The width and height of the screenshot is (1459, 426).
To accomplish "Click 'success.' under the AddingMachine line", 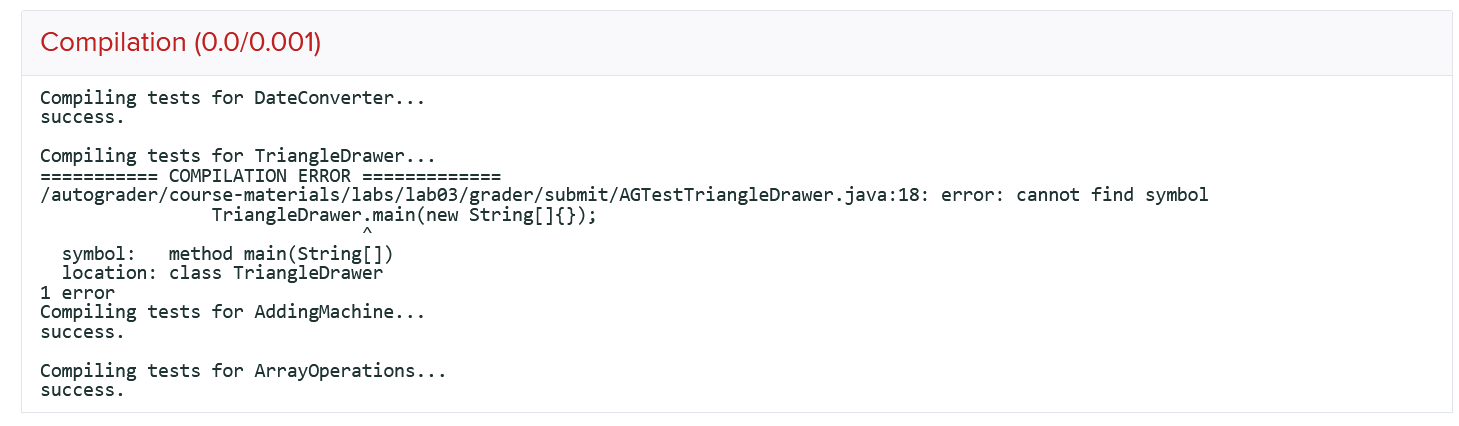I will point(82,332).
